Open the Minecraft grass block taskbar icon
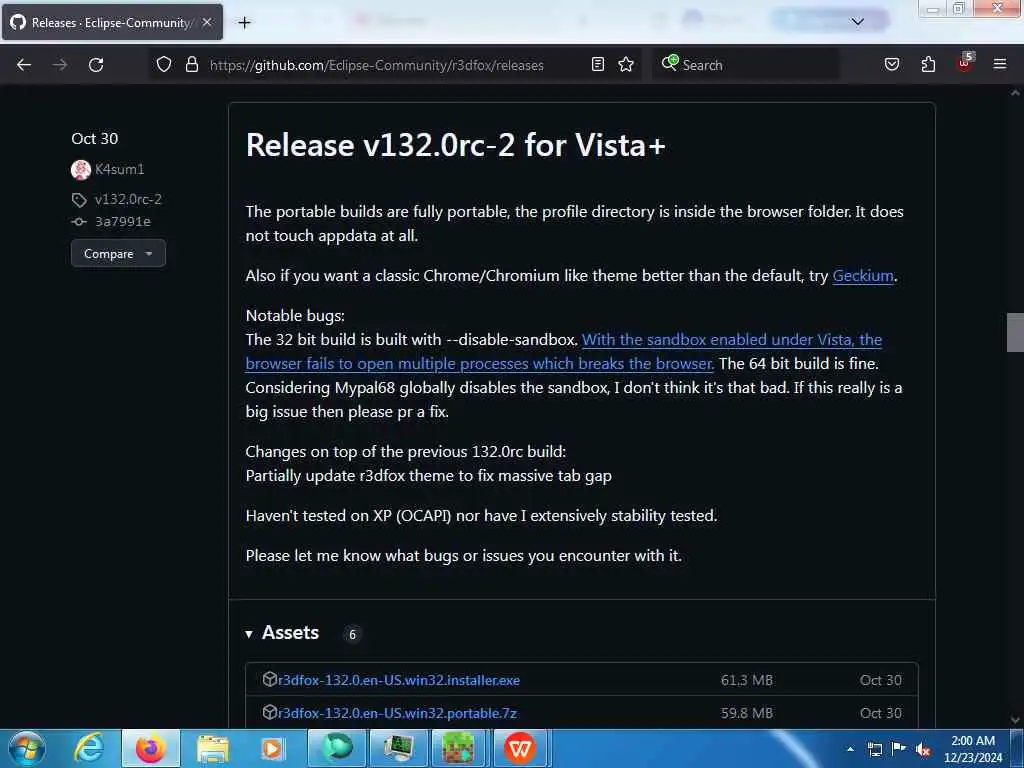1024x768 pixels. click(x=458, y=748)
